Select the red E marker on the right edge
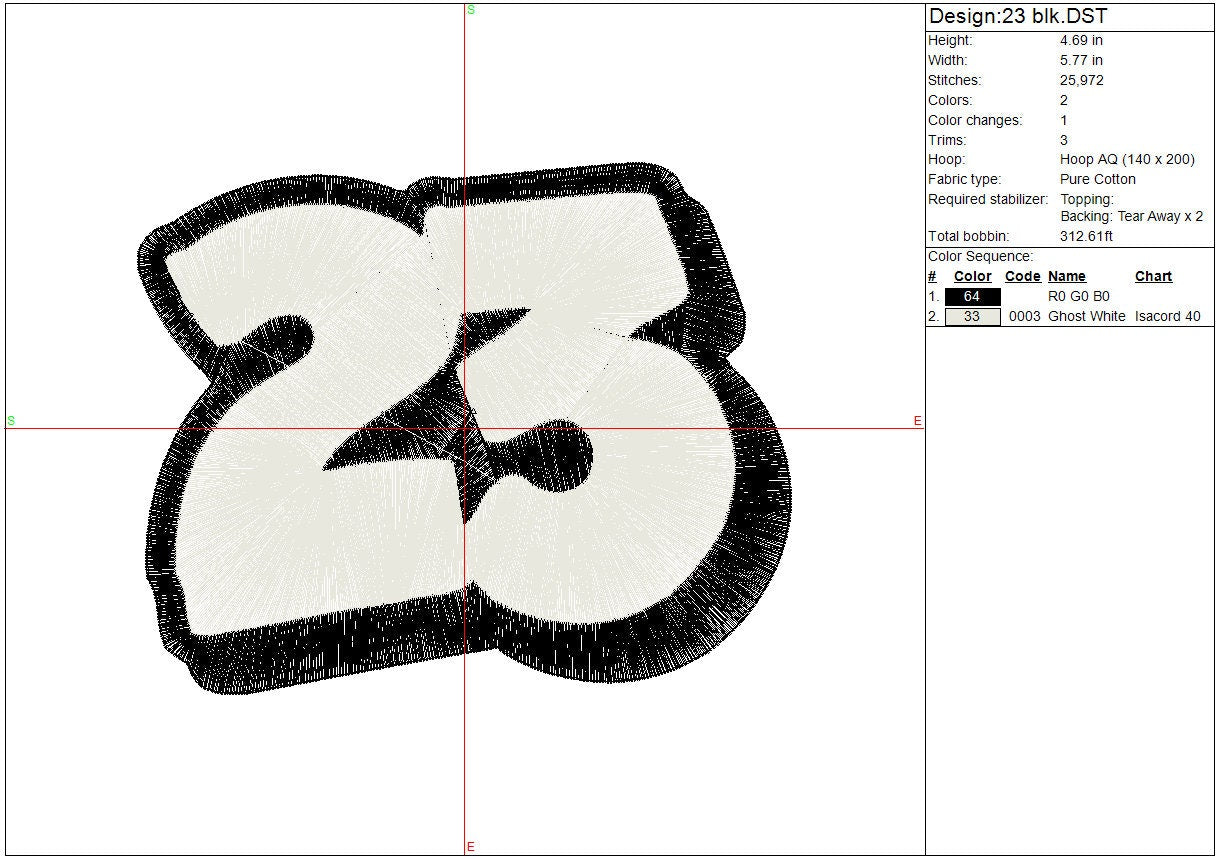Viewport: 1218px width, 859px height. coord(917,421)
